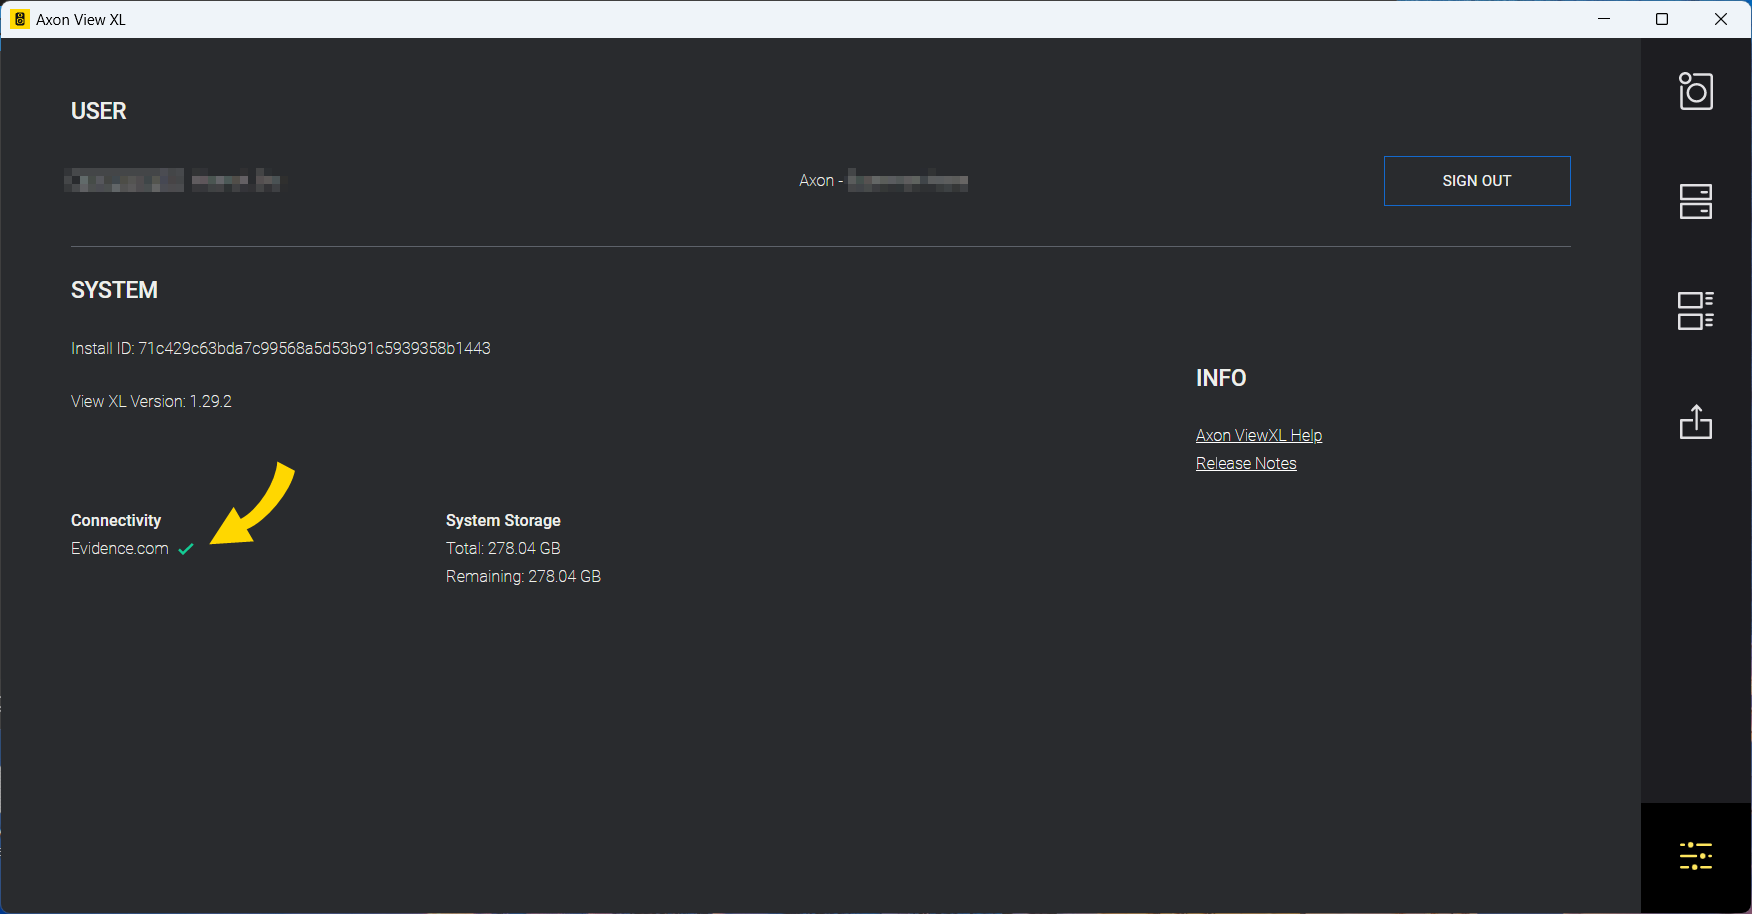Click the Remaining 278.04 GB storage line

523,576
